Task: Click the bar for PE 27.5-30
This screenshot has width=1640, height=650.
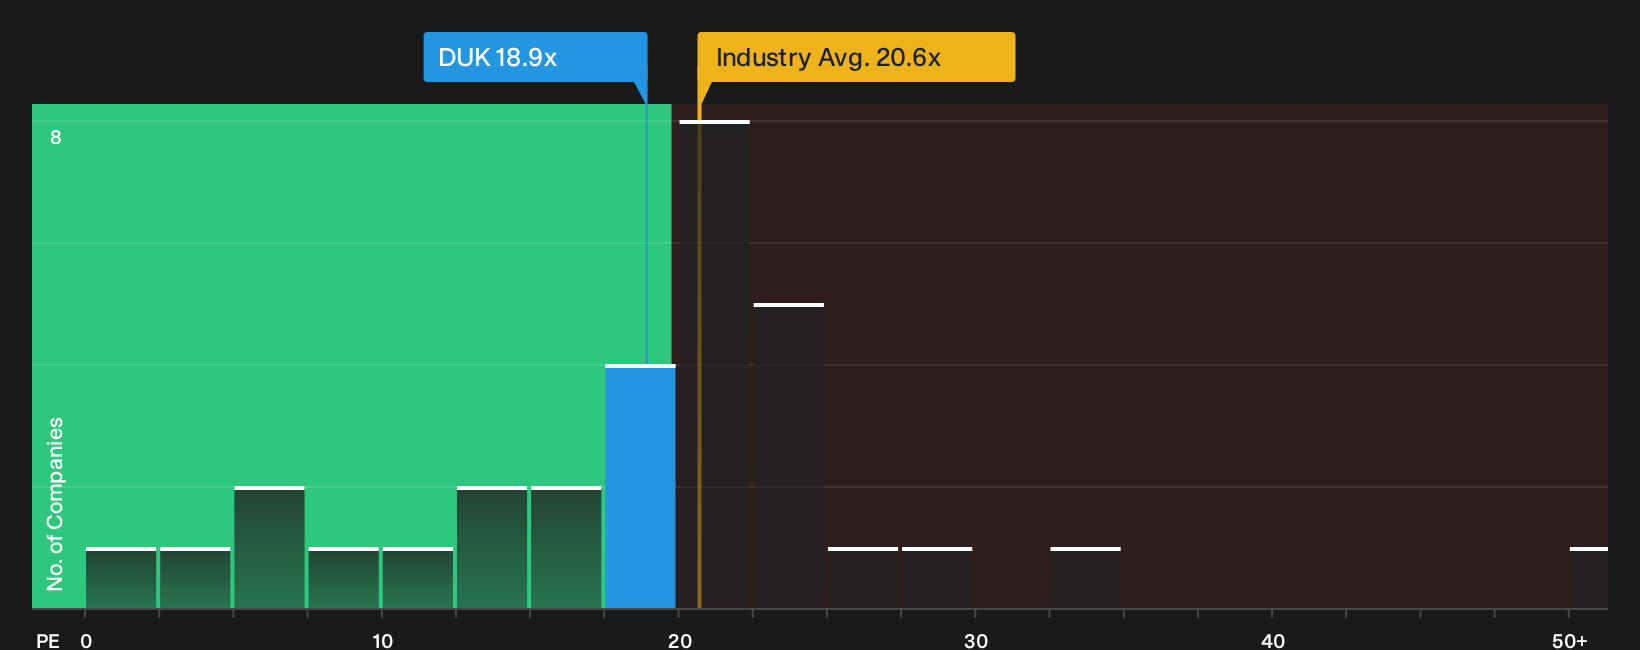Action: (937, 577)
